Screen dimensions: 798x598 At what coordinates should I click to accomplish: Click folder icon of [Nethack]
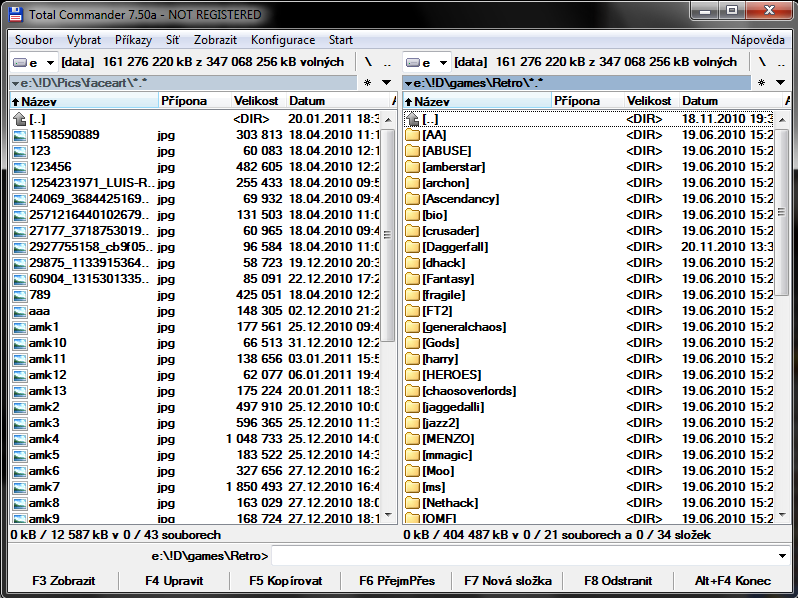413,503
